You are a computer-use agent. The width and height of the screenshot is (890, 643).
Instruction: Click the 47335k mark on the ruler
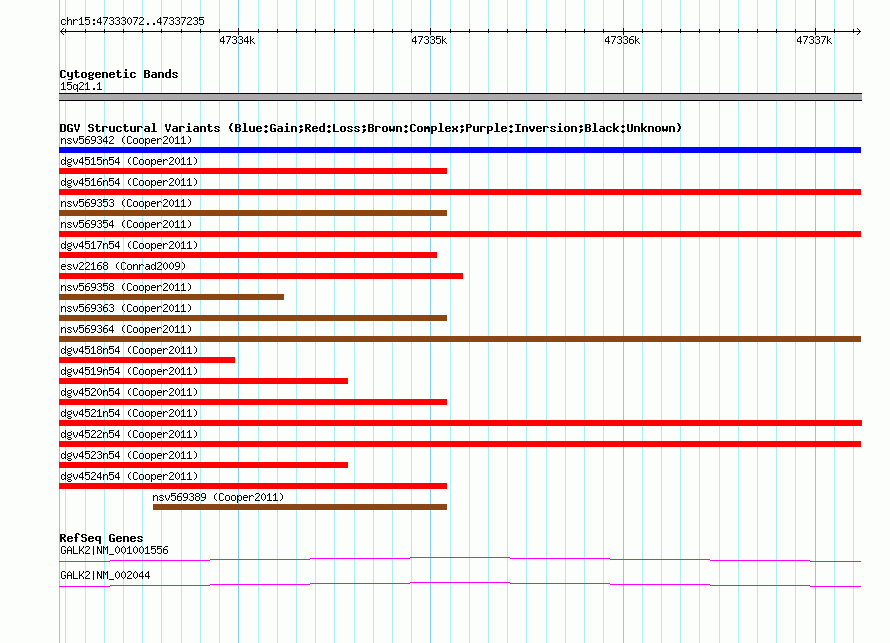click(430, 41)
